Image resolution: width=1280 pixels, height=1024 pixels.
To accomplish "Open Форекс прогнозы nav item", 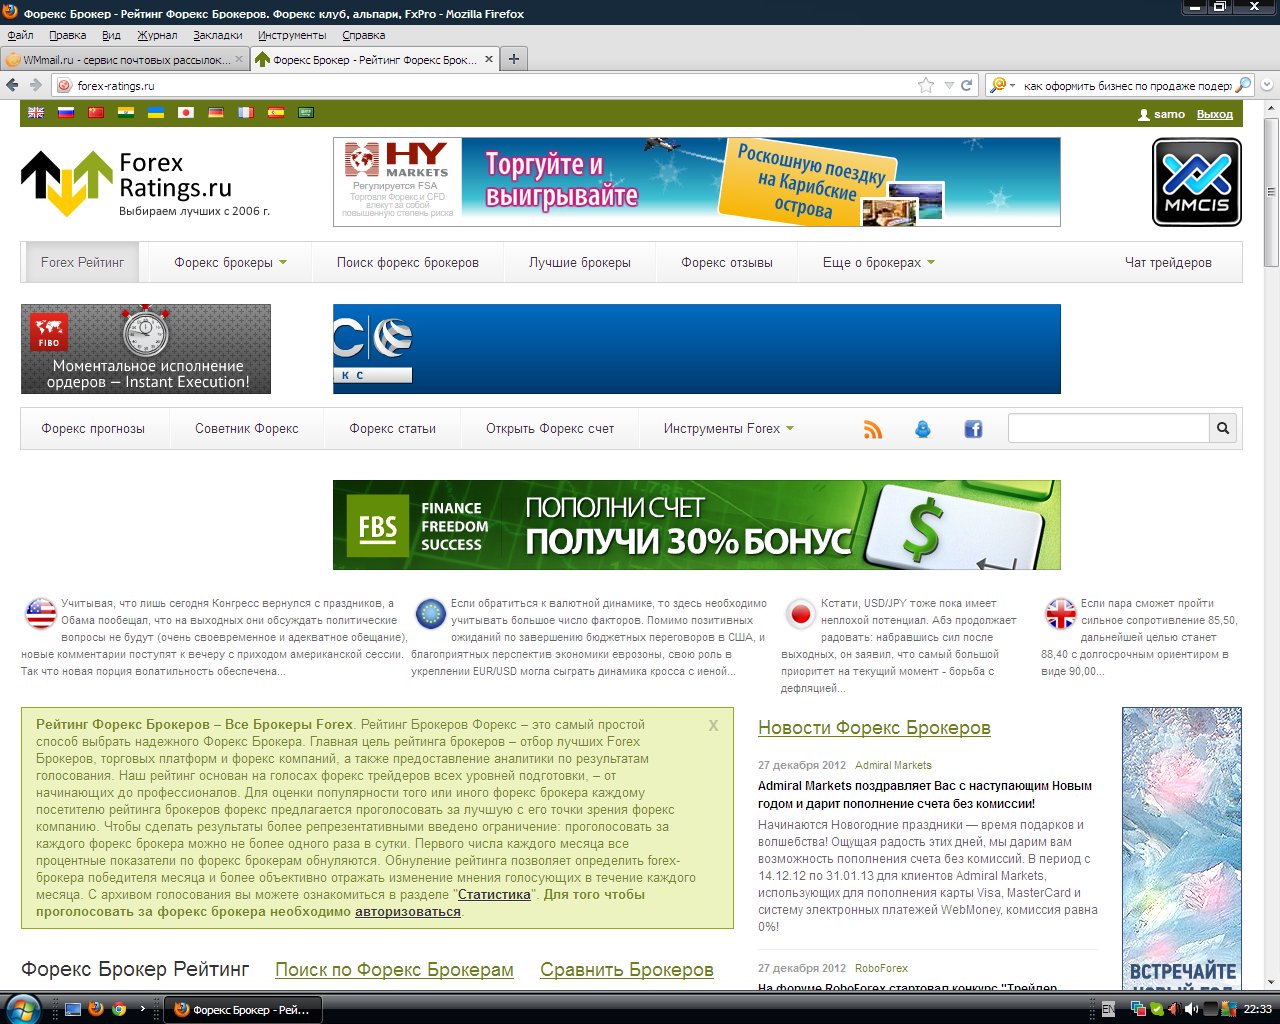I will [x=93, y=428].
